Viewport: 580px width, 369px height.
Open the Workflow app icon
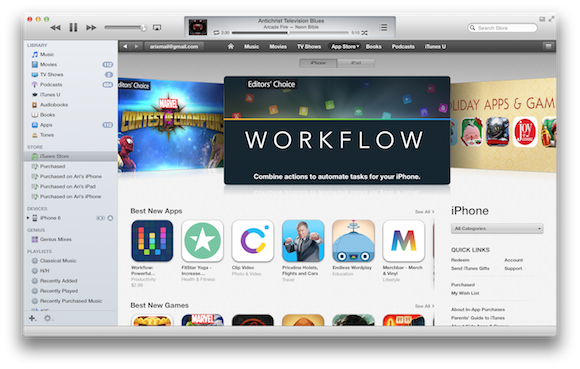(x=152, y=241)
